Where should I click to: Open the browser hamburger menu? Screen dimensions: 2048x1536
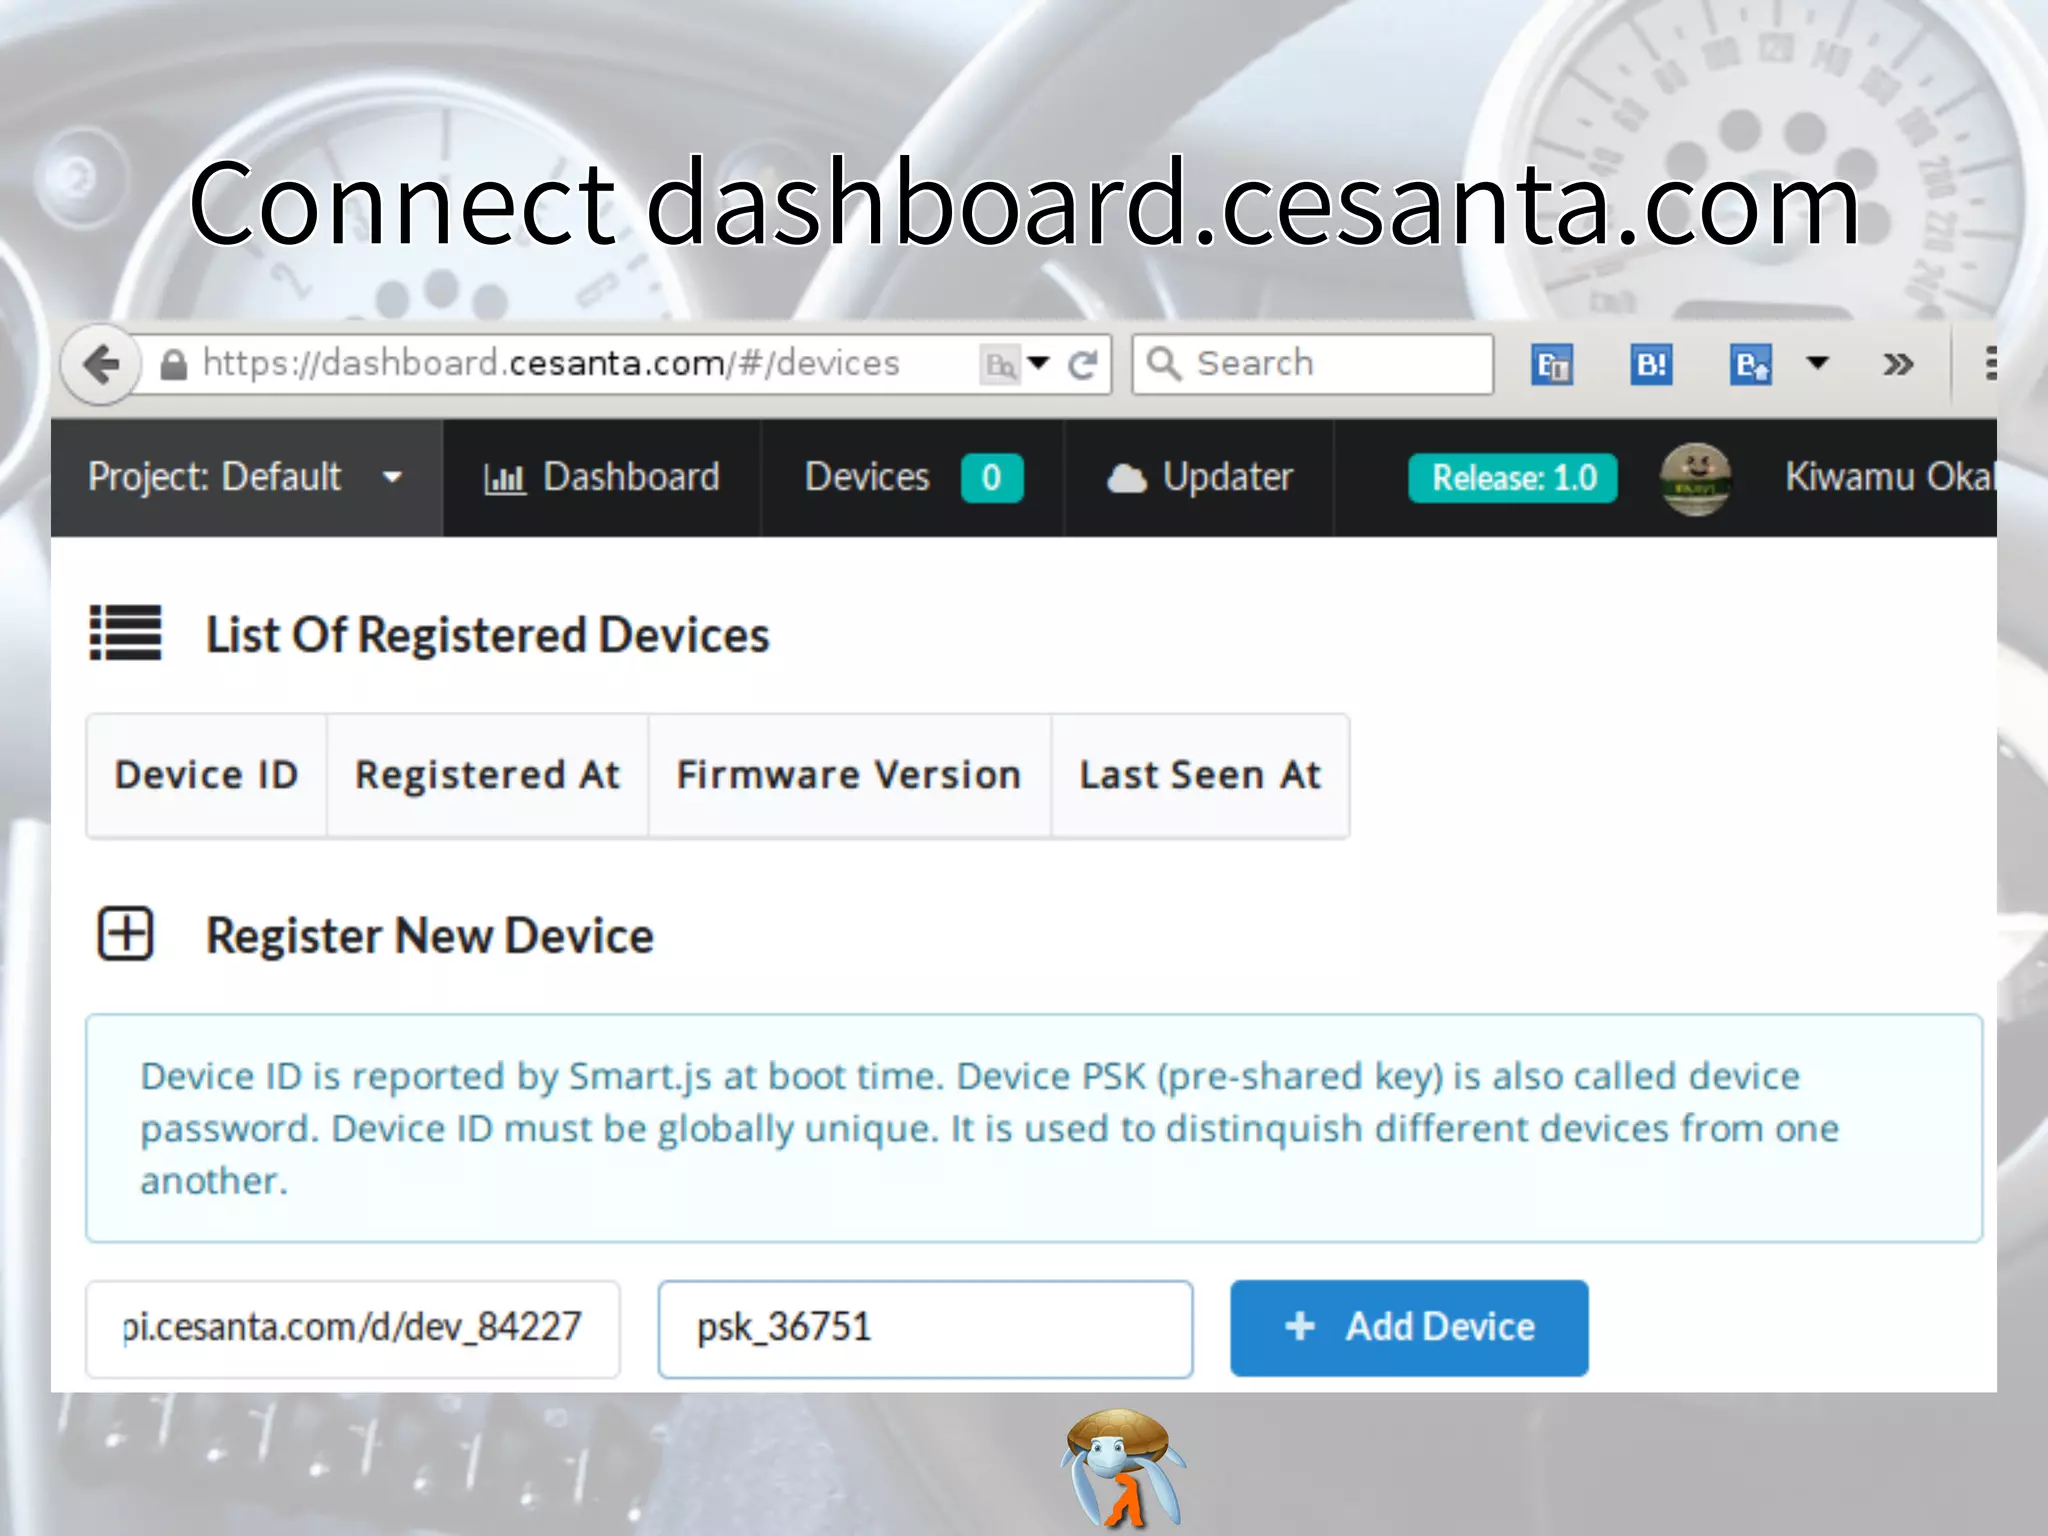point(1990,364)
